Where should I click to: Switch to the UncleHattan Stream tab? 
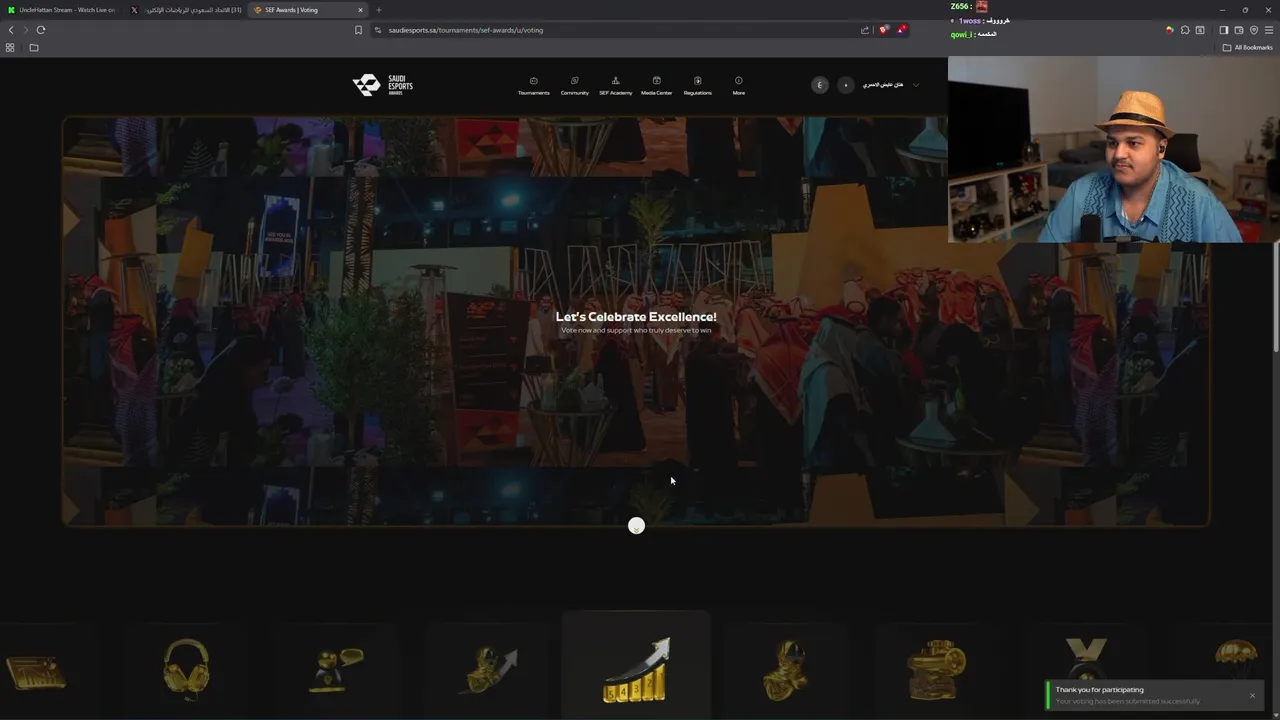point(60,10)
